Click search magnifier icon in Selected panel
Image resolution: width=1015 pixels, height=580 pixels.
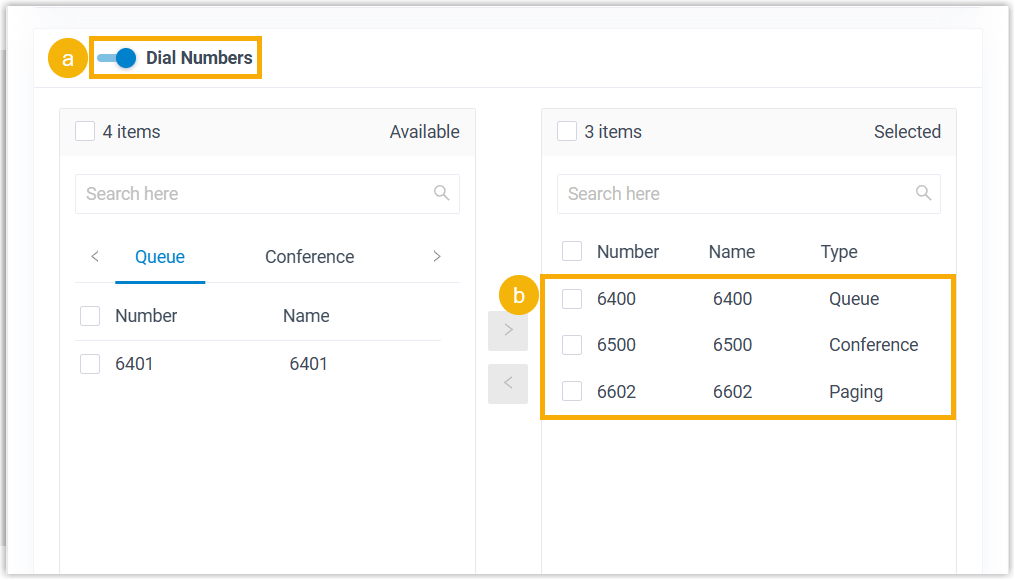pos(923,193)
